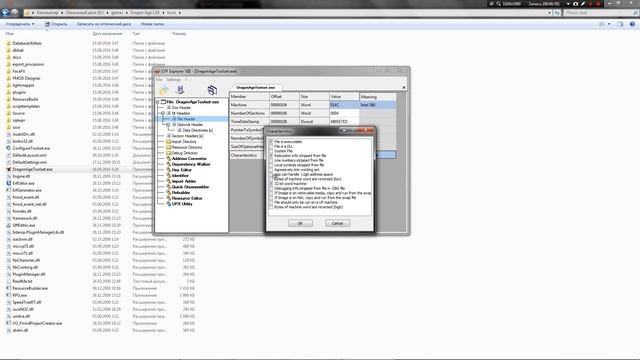Toggle the Explorer preview pane icon
Viewport: 640px width, 360px height.
coord(620,24)
